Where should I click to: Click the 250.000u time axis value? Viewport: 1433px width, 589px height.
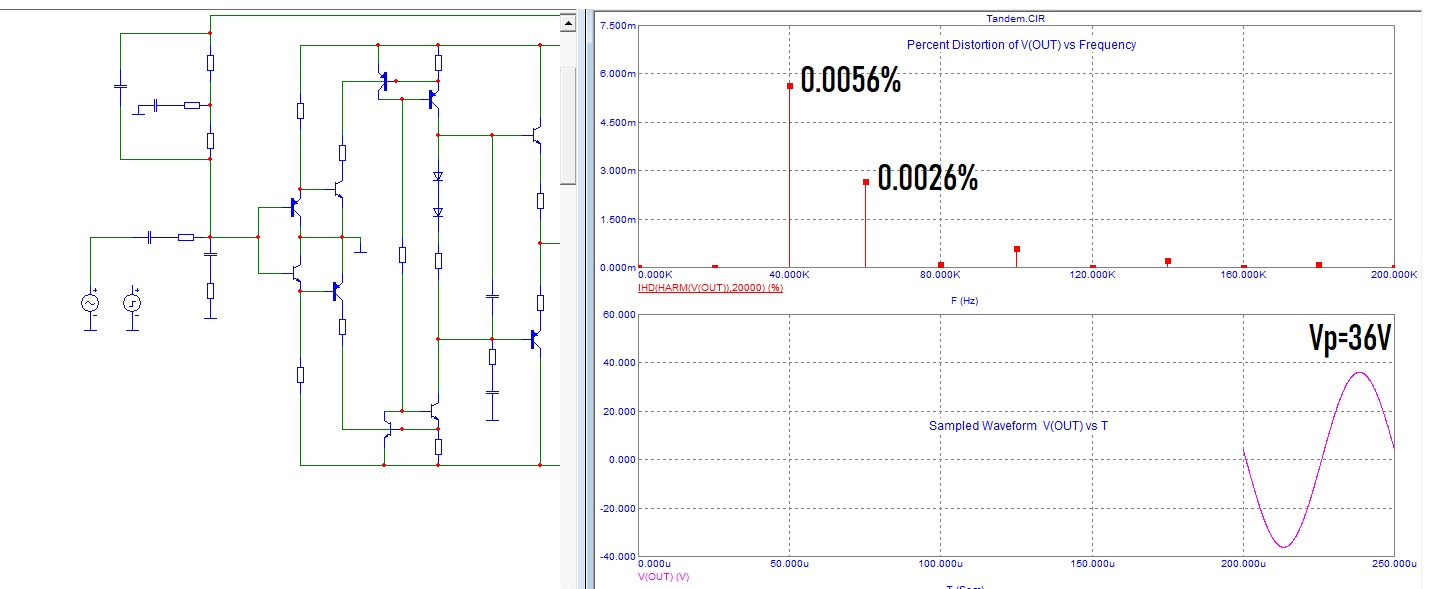tap(1393, 565)
